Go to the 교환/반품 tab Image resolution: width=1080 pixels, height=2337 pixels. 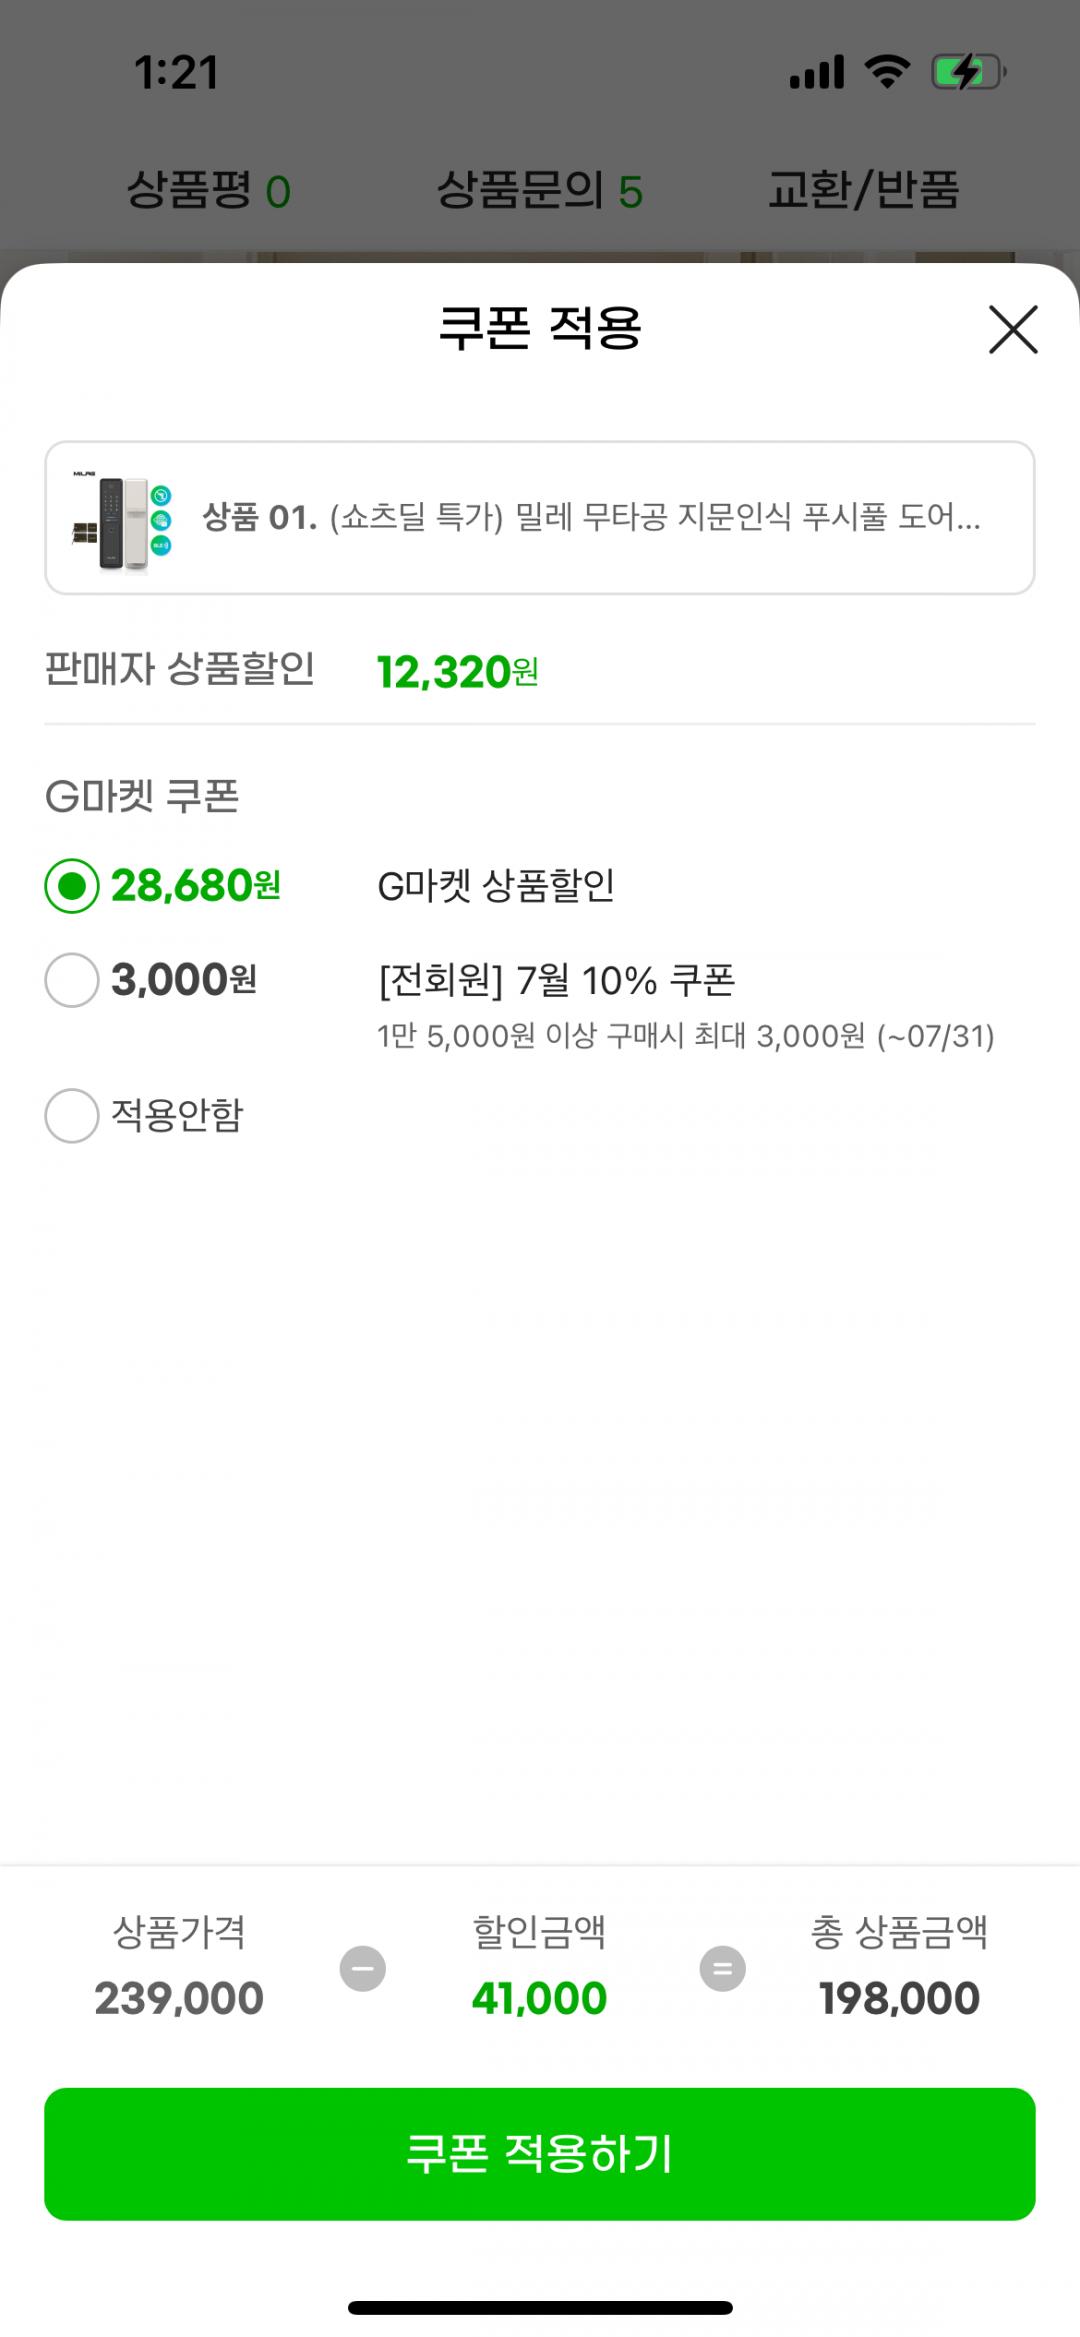click(x=863, y=190)
